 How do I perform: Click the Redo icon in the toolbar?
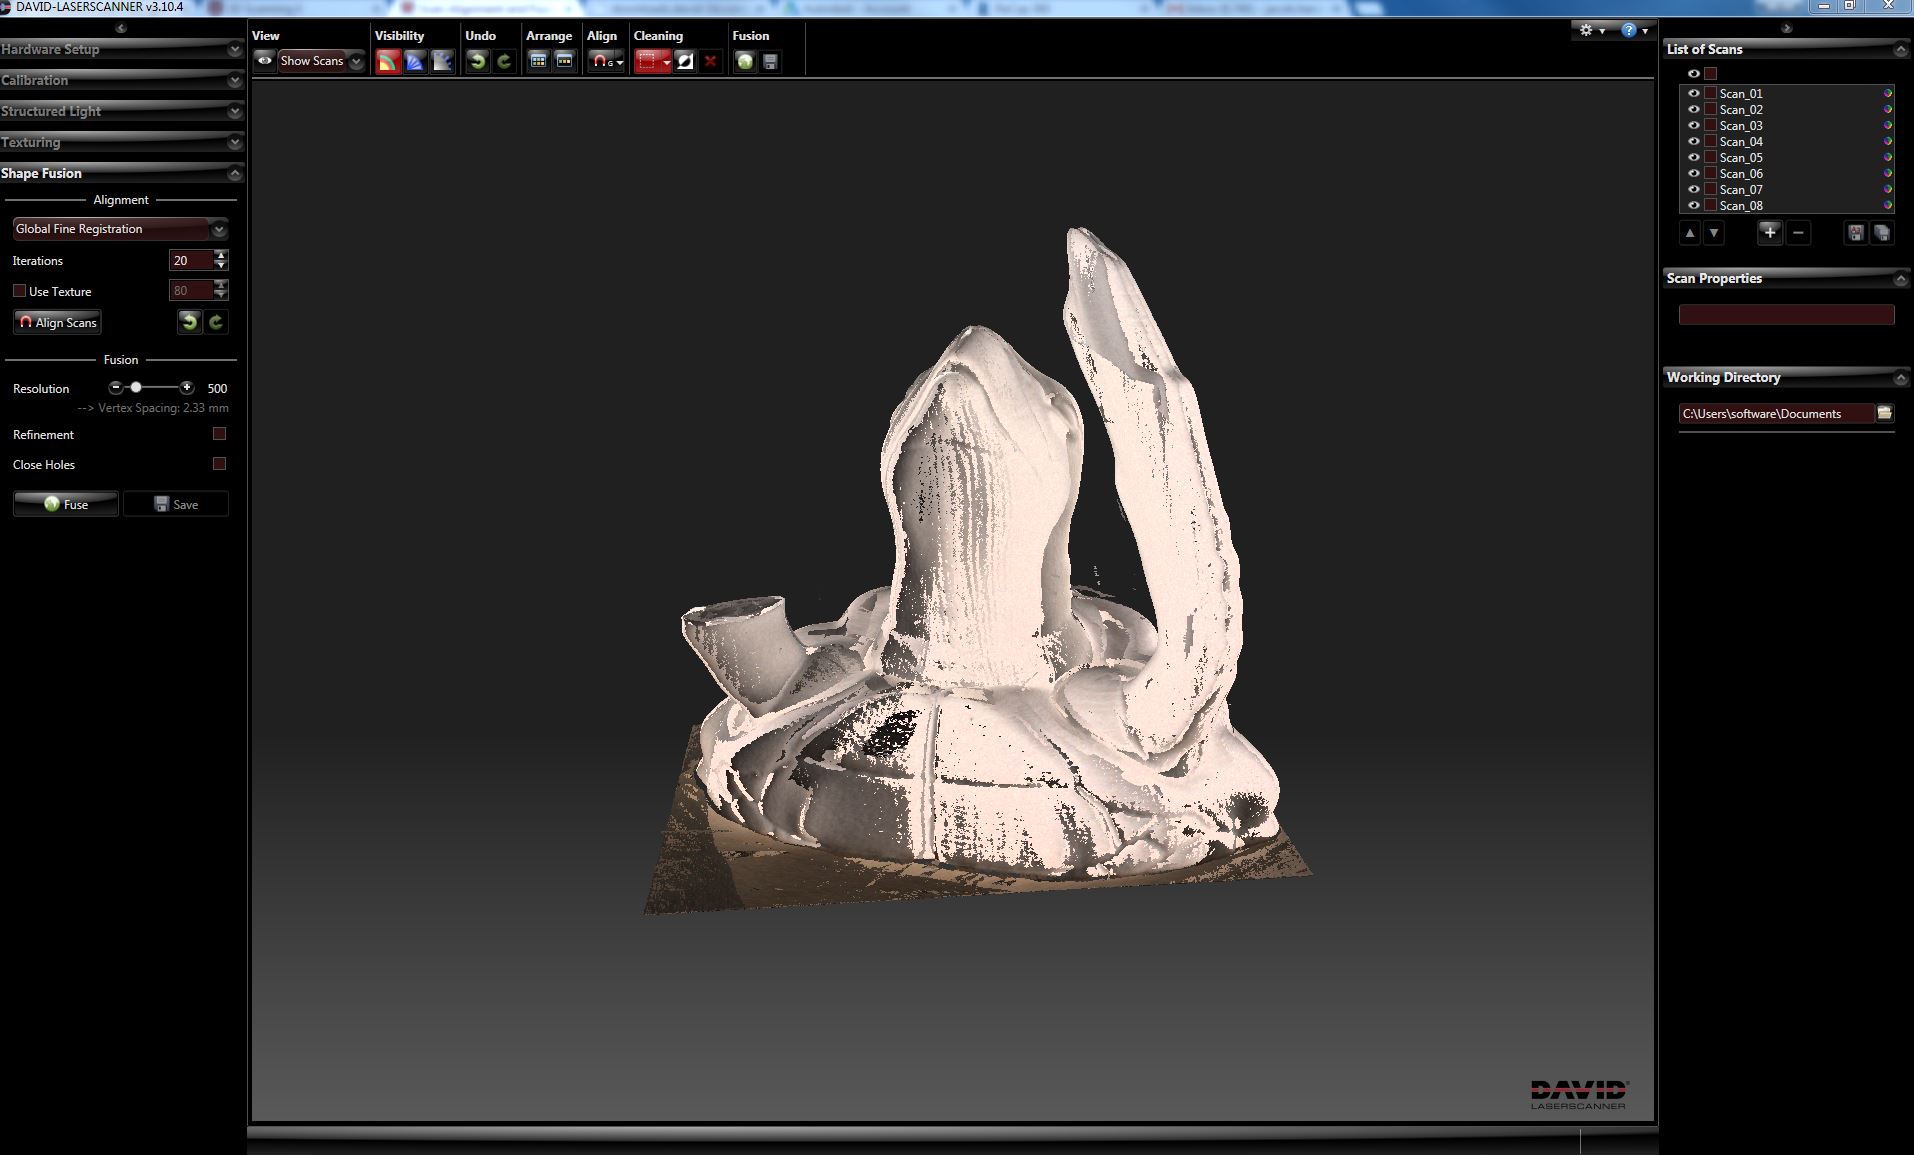point(504,61)
